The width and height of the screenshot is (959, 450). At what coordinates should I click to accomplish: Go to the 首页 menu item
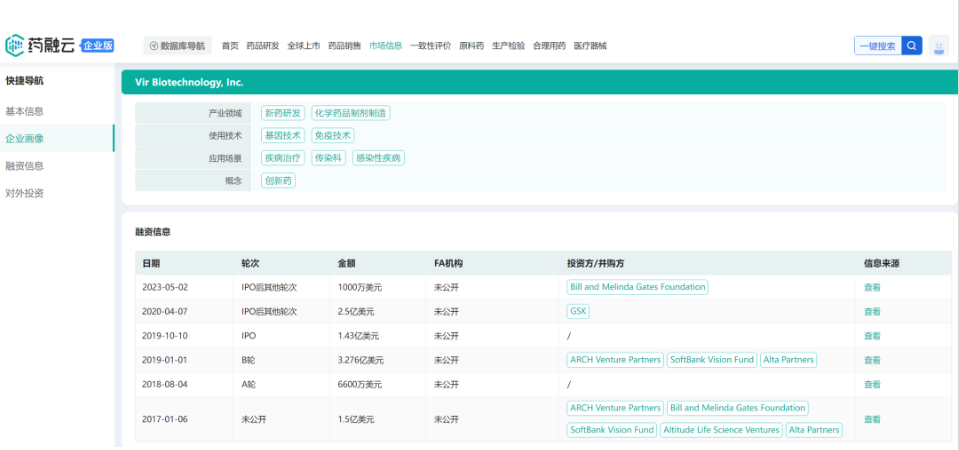click(230, 46)
